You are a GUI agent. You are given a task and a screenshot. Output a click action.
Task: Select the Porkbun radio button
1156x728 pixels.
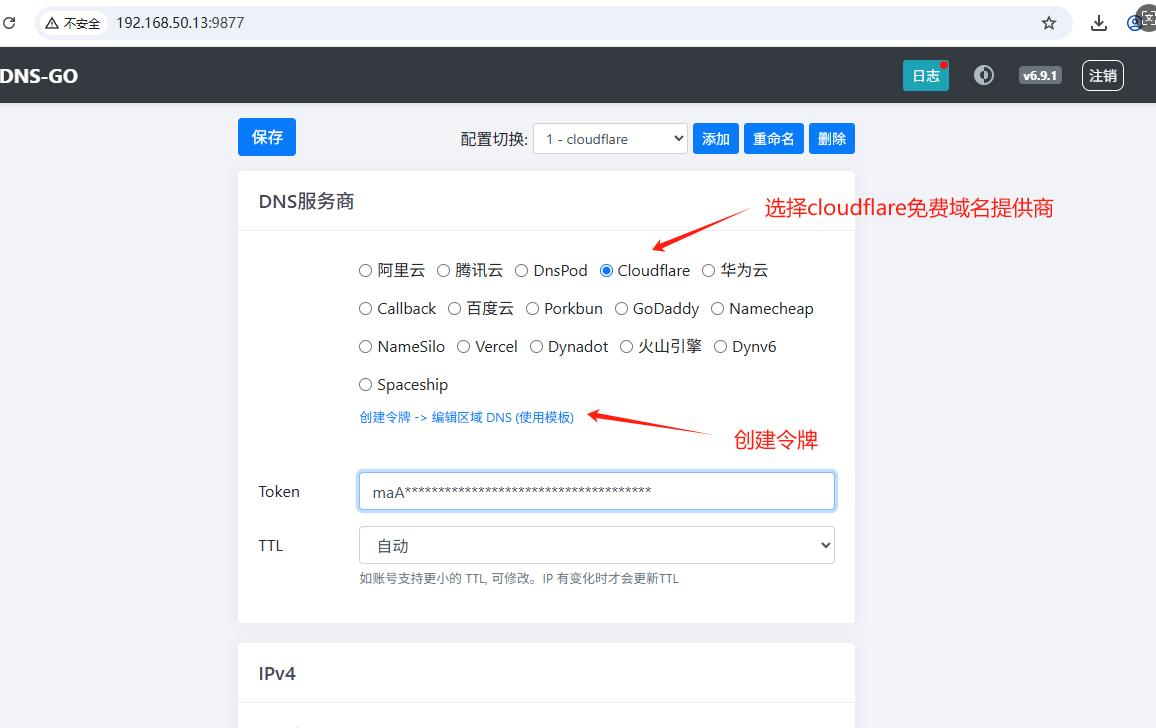[x=532, y=308]
